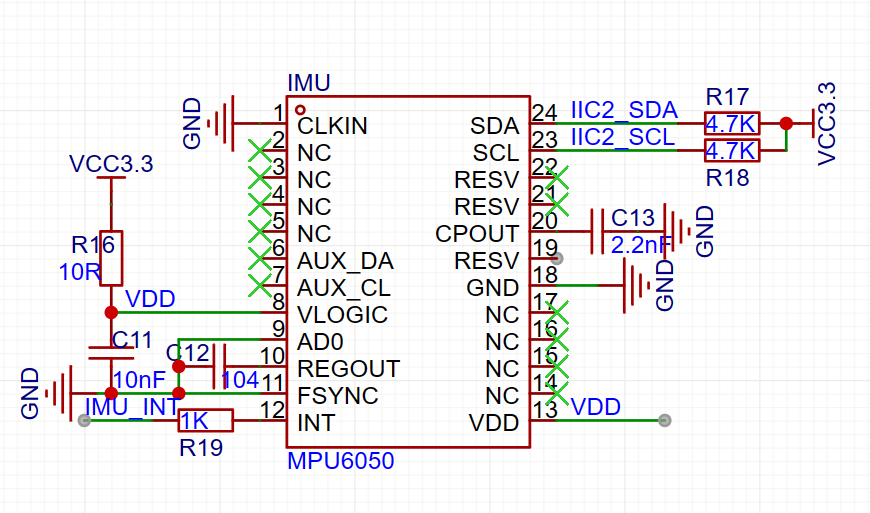
Task: Click the REGOUT pin name
Action: [348, 369]
